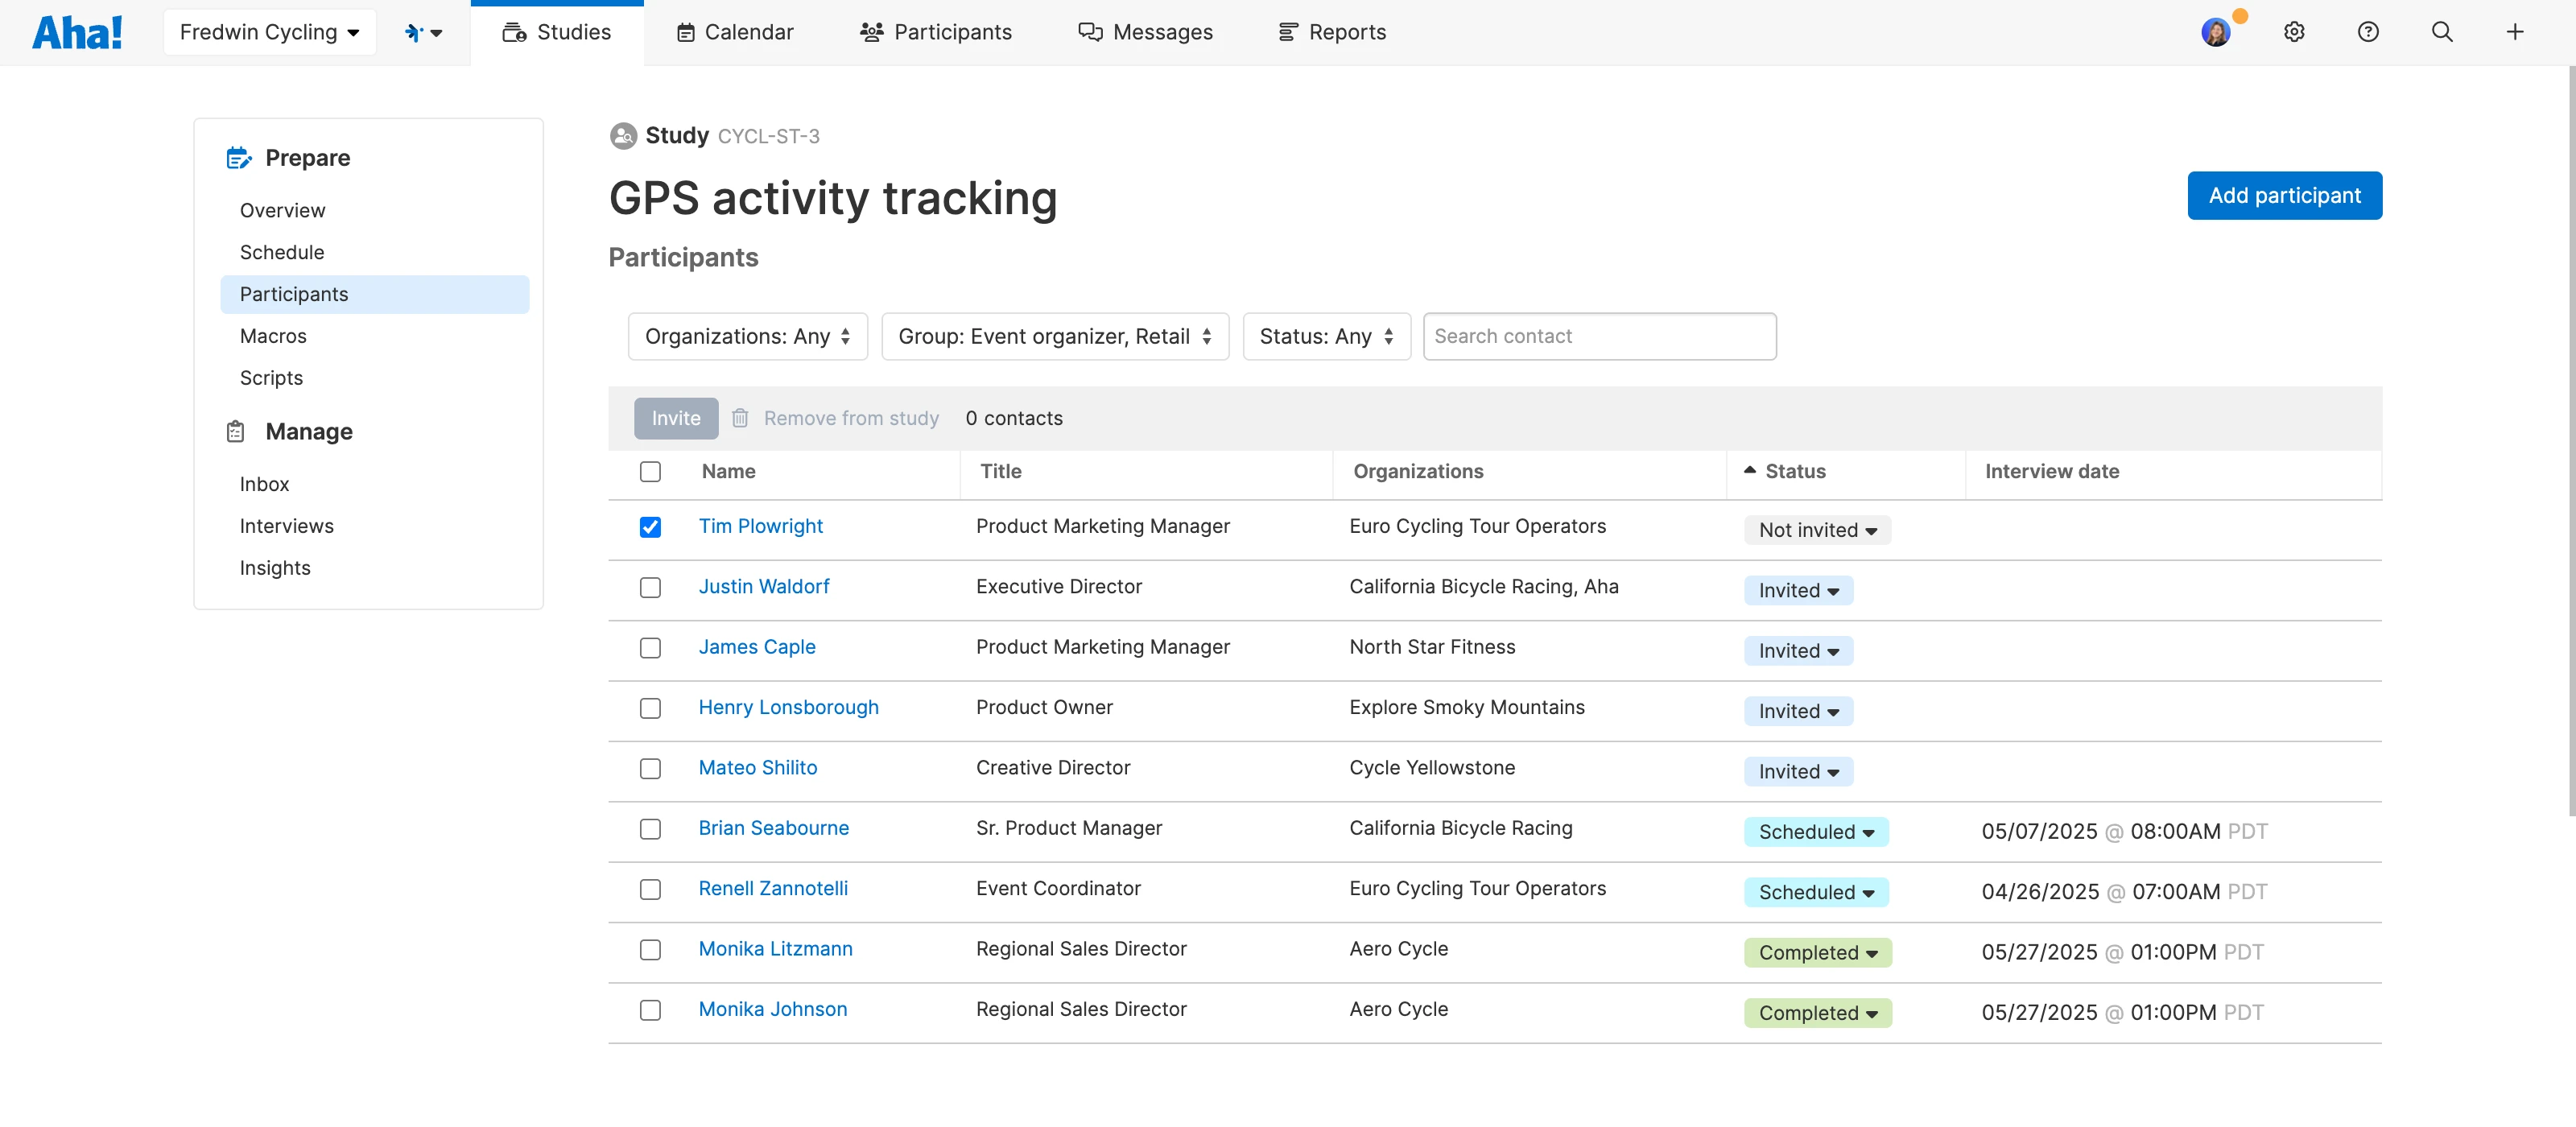Open the settings gear icon
Screen dimensions: 2576x1127
2294,32
